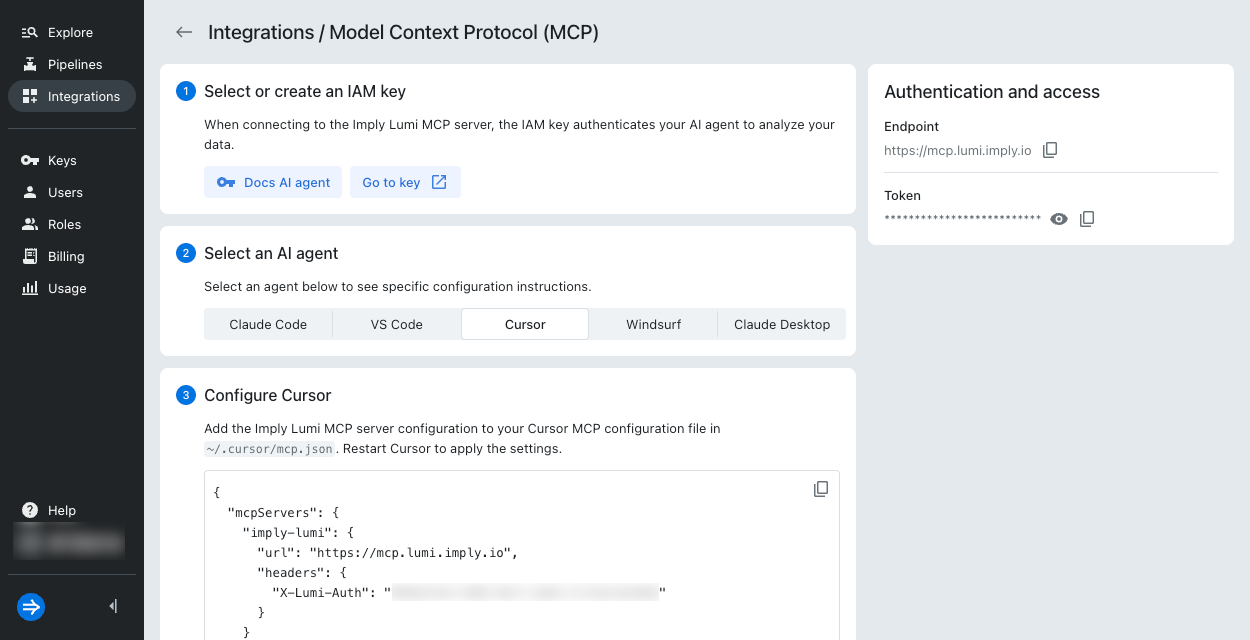The height and width of the screenshot is (640, 1250).
Task: Reveal the token with the eye icon
Action: [1059, 219]
